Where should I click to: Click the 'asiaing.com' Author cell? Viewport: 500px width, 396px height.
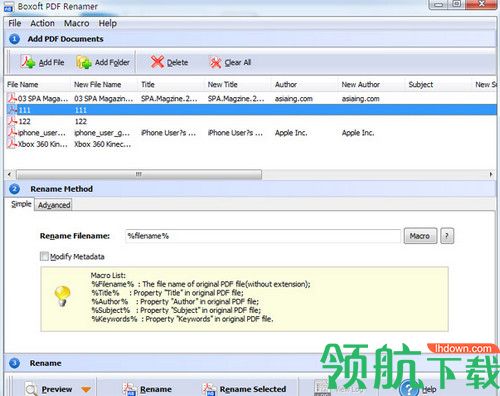(x=294, y=98)
